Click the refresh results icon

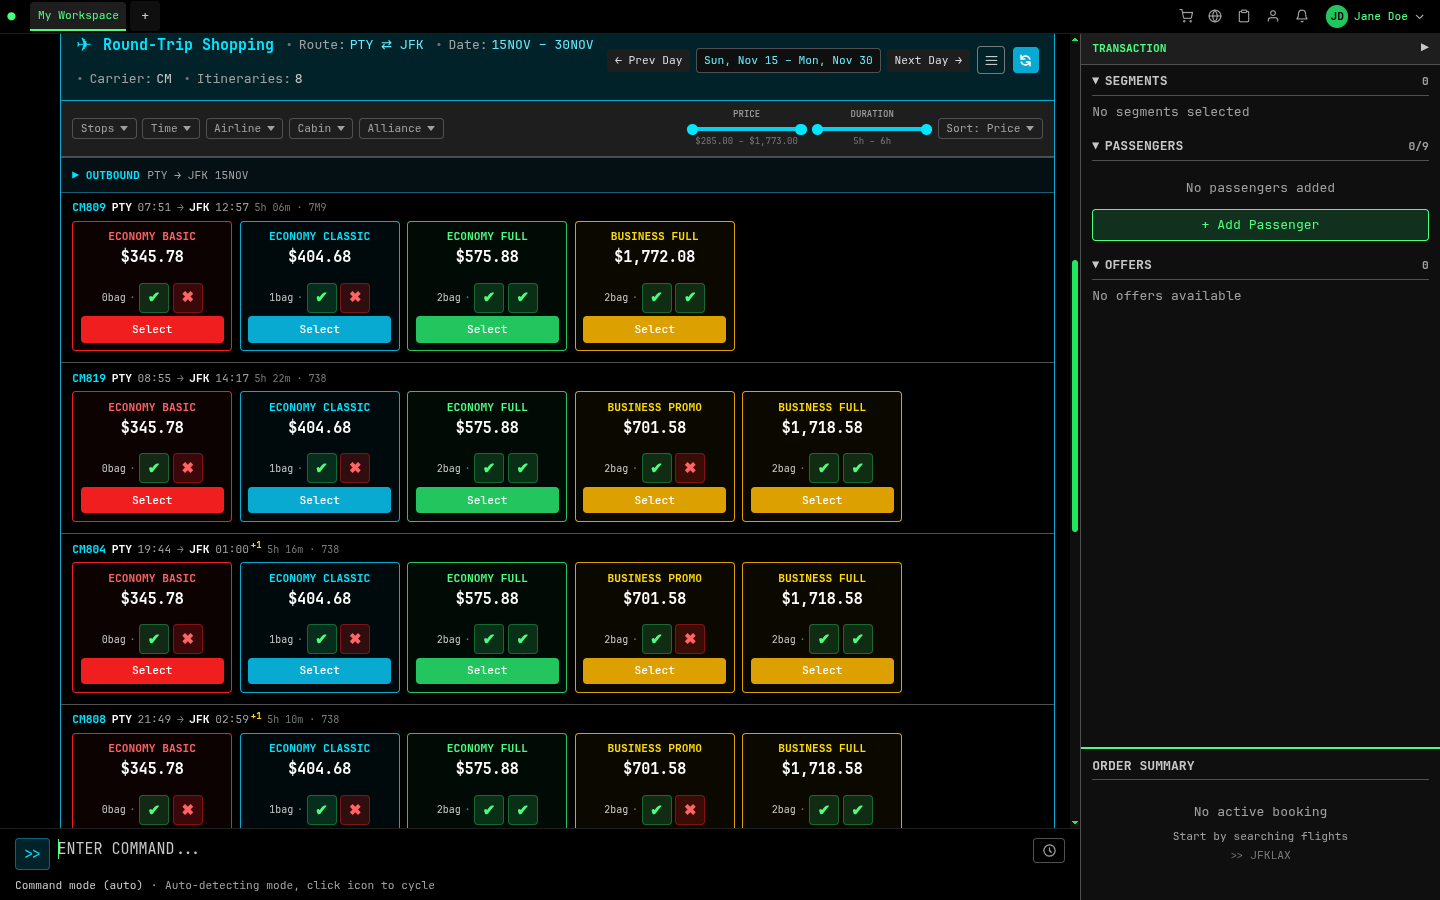click(1025, 61)
